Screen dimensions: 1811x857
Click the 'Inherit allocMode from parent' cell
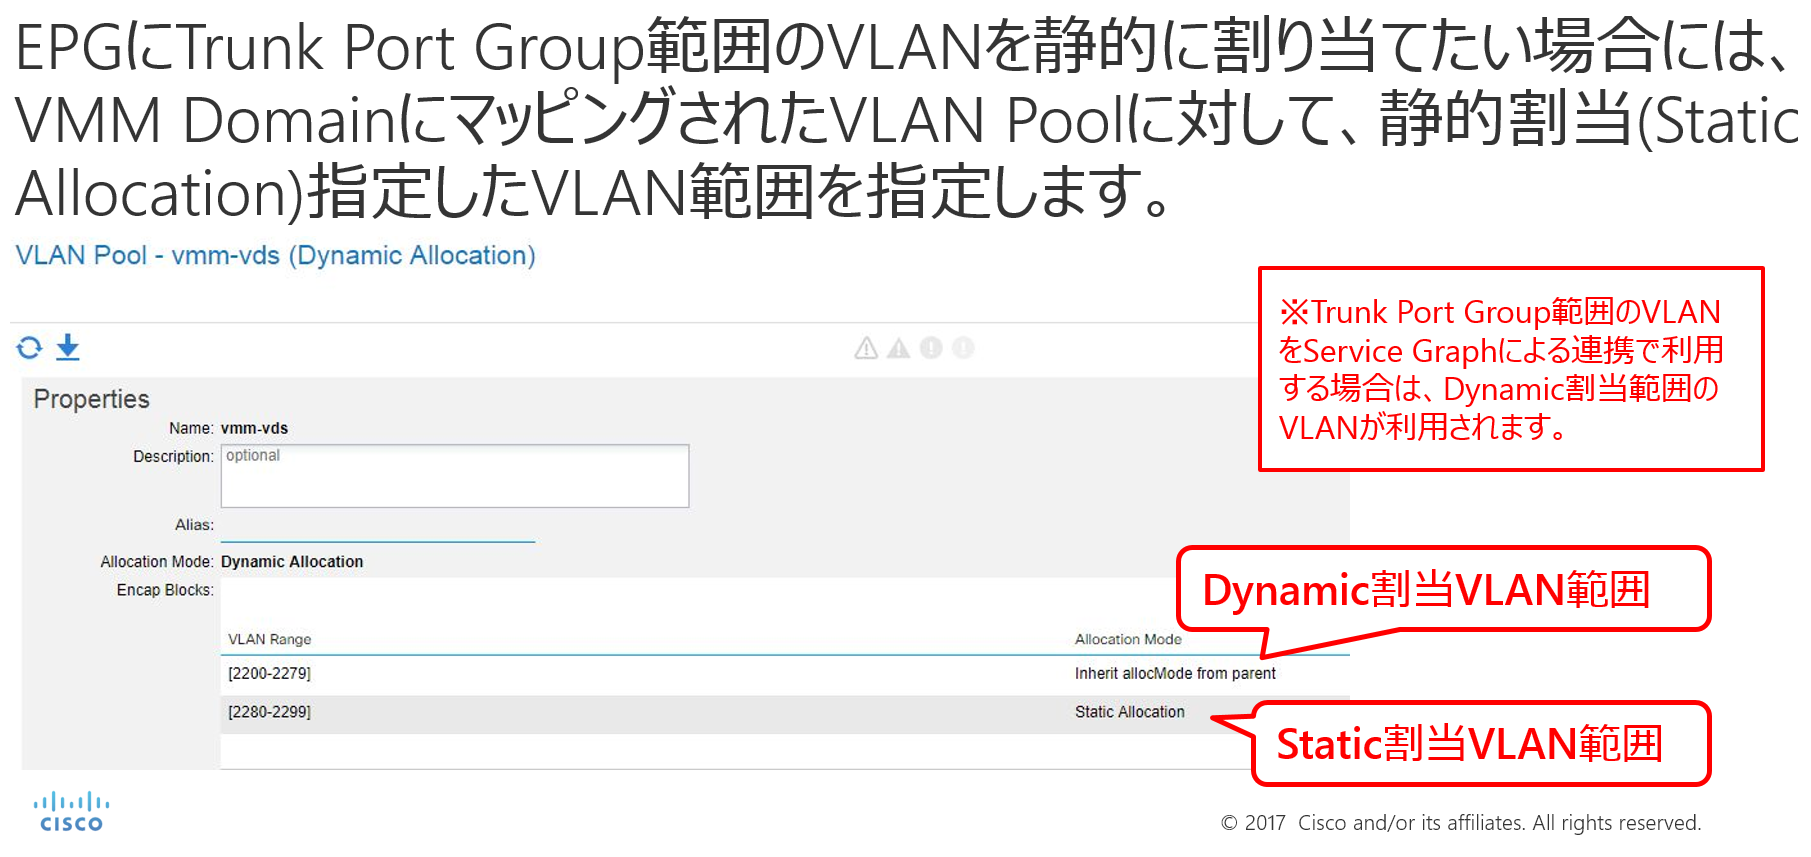1175,674
